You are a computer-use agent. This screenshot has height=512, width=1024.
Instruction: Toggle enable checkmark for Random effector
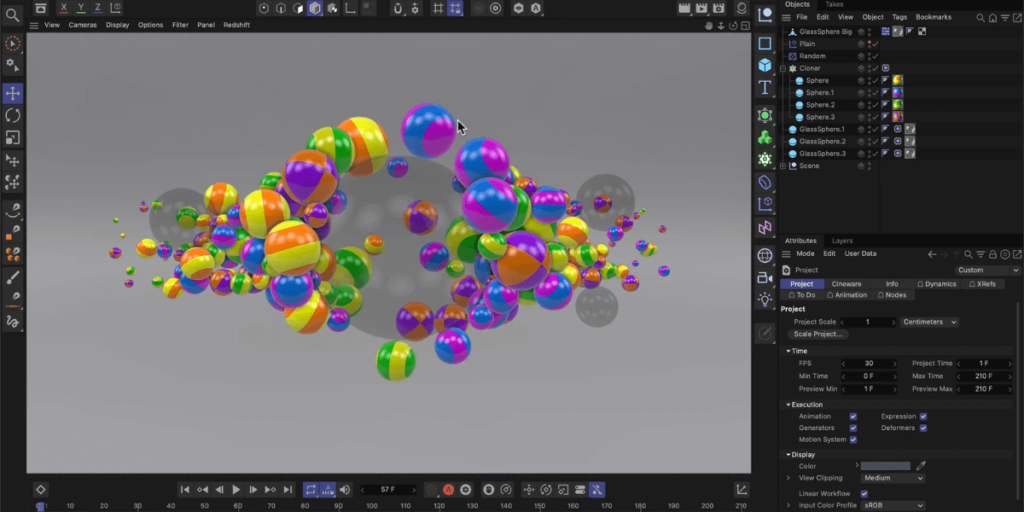[876, 56]
